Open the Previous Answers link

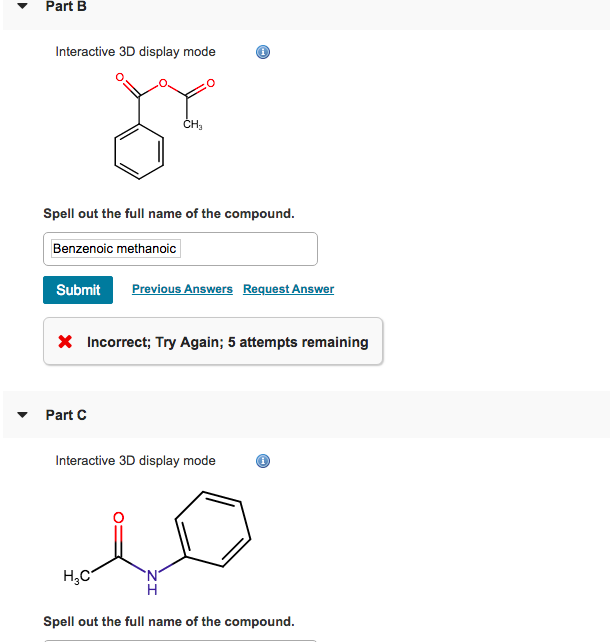tap(182, 289)
